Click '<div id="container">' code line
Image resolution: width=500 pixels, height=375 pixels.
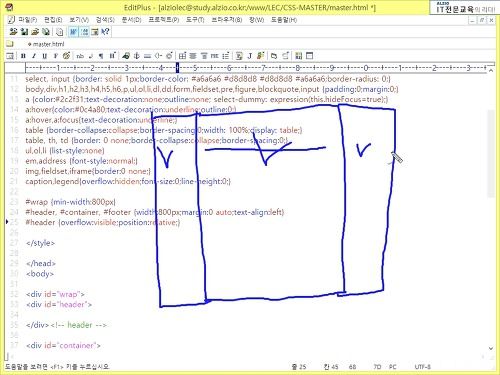pyautogui.click(x=63, y=345)
